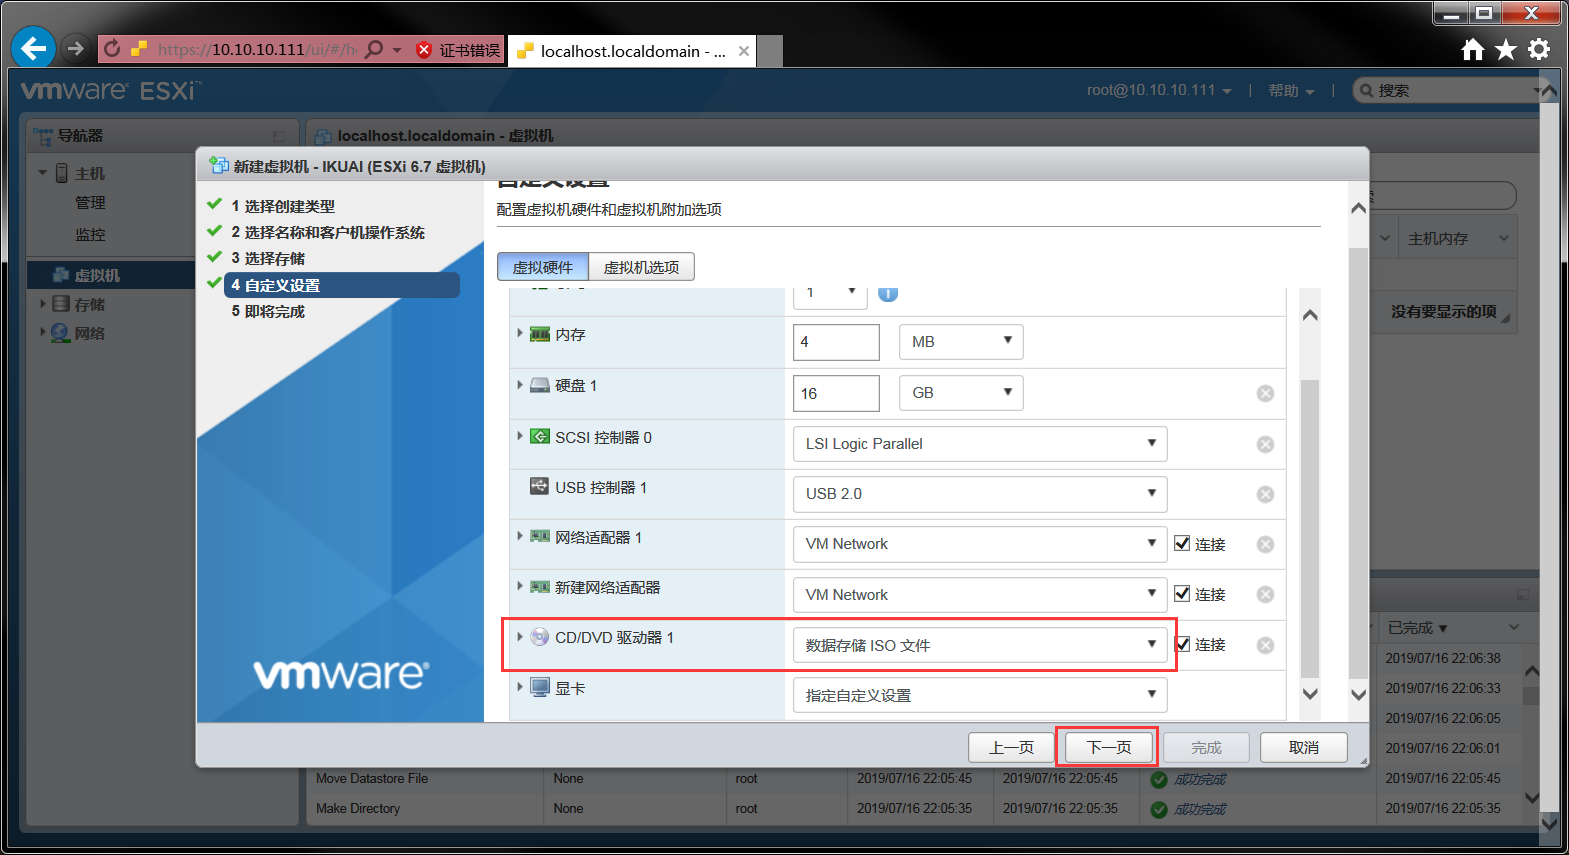Click the USB 控制器 1 icon
The height and width of the screenshot is (855, 1569).
point(540,486)
